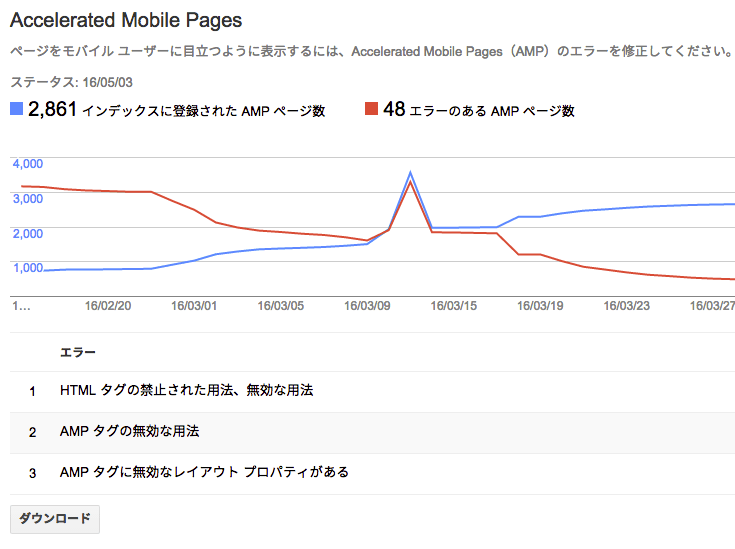The width and height of the screenshot is (735, 549).
Task: Click the x-axis date '16/03/09'
Action: pyautogui.click(x=367, y=306)
